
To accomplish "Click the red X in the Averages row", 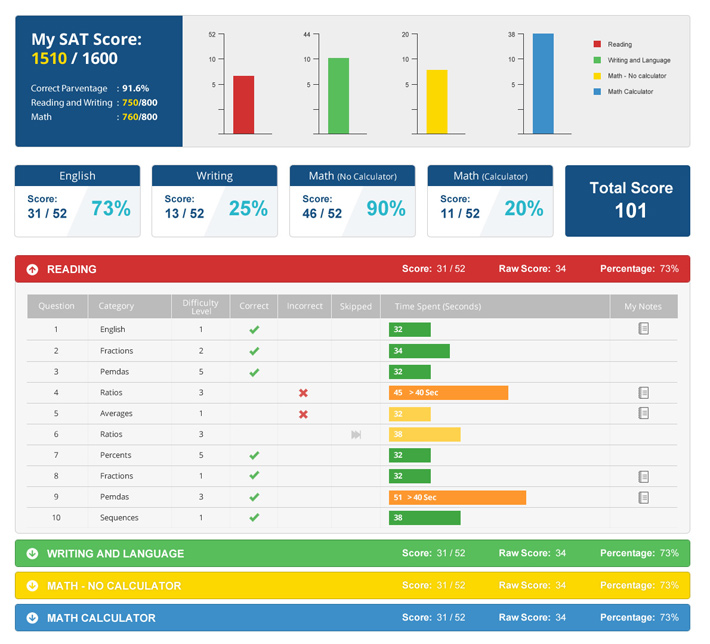I will pyautogui.click(x=303, y=414).
